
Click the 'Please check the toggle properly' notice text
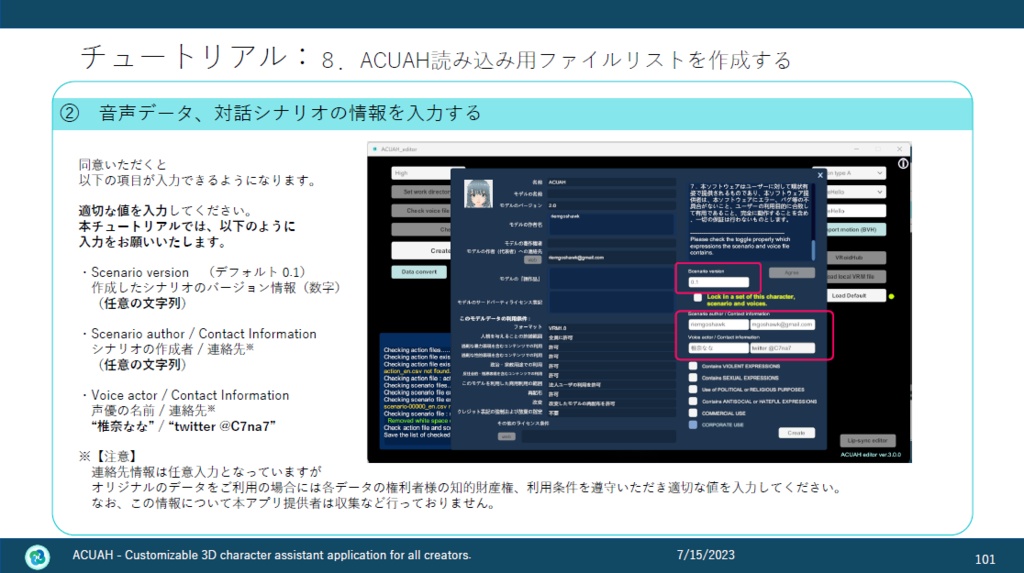tap(740, 246)
